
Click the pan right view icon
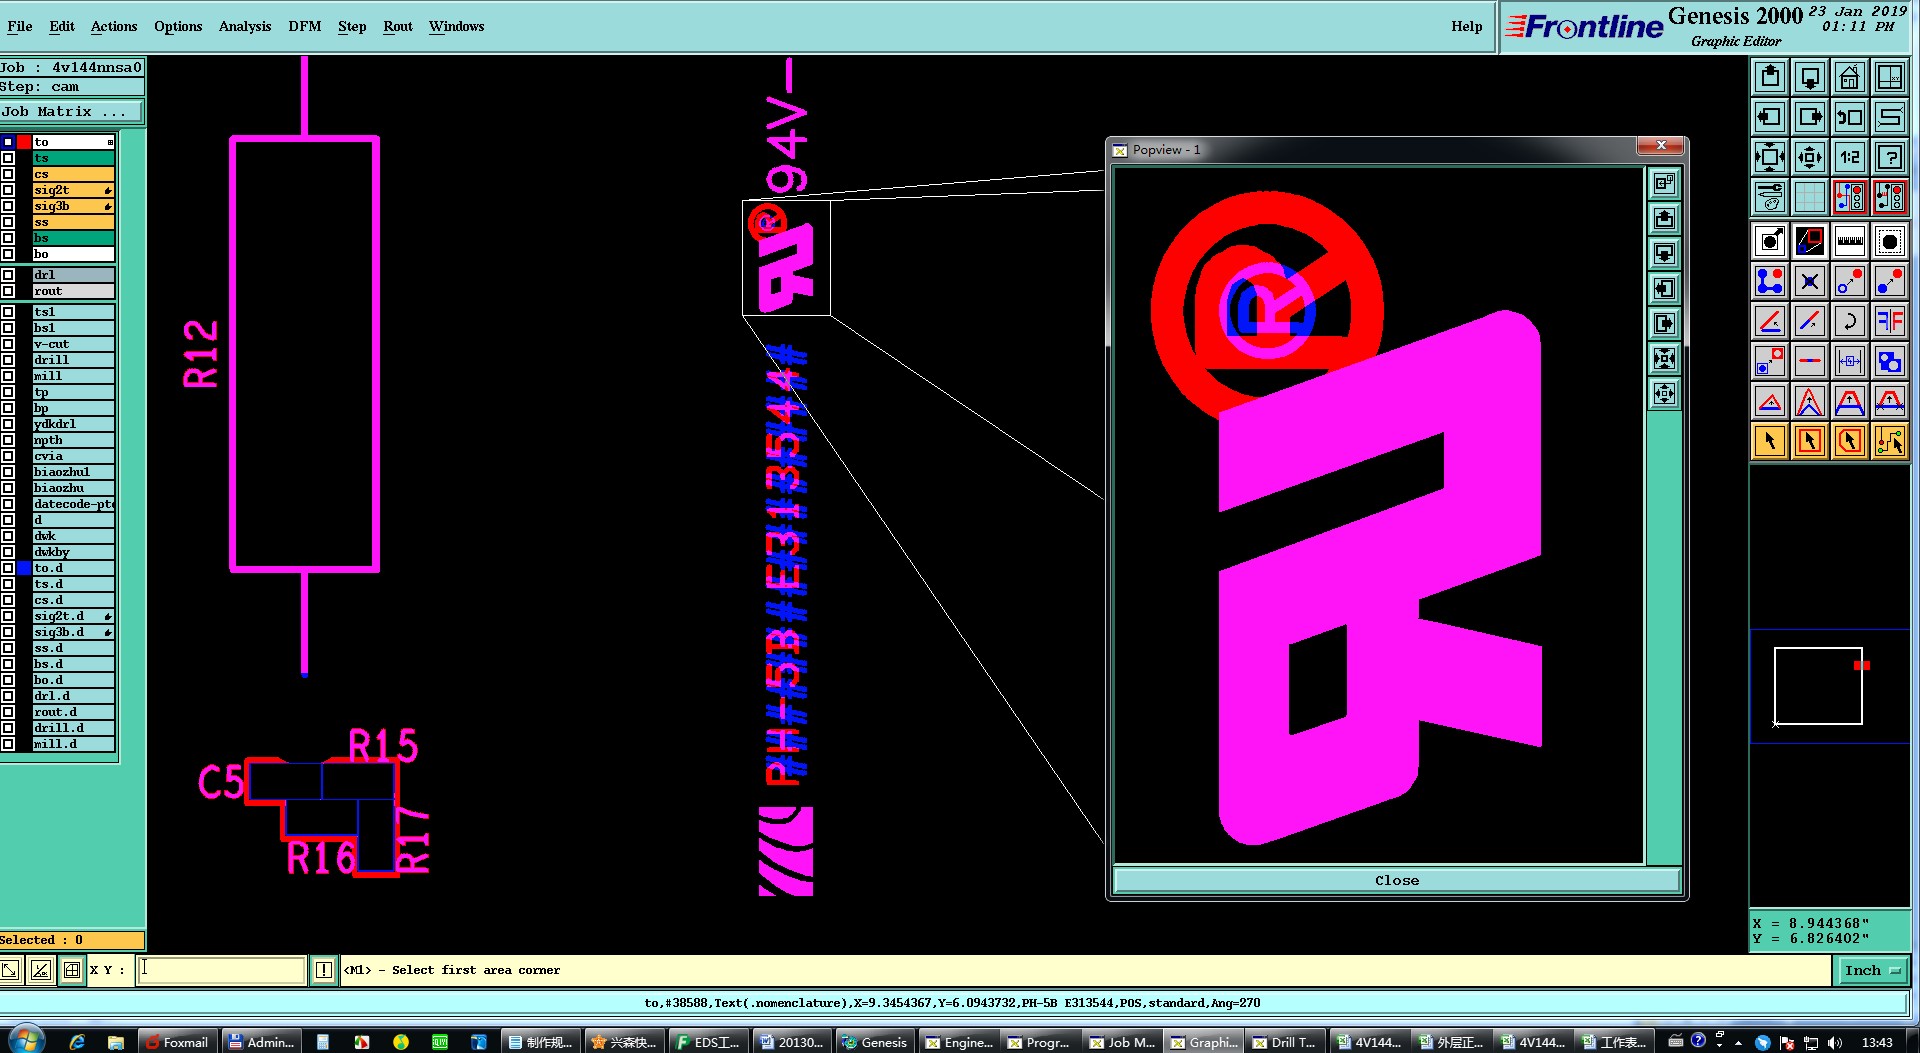coord(1810,117)
